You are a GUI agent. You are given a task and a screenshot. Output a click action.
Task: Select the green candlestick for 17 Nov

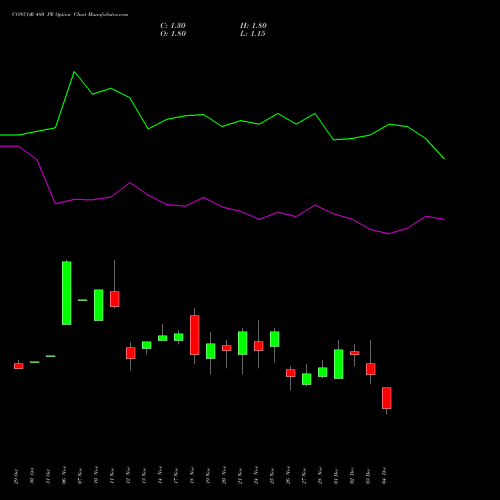point(179,337)
